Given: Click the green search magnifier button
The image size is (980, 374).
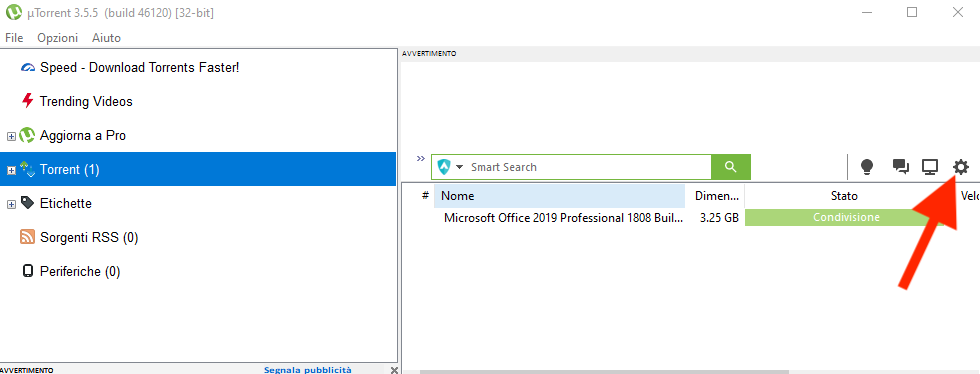Looking at the screenshot, I should pos(731,167).
